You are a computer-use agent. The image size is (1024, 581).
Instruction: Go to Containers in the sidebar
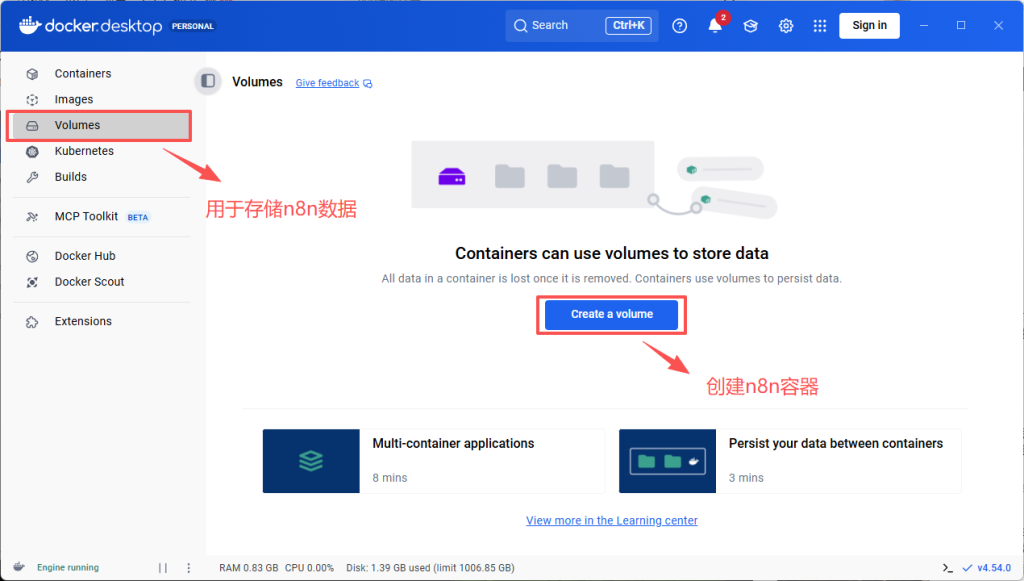[x=83, y=74]
